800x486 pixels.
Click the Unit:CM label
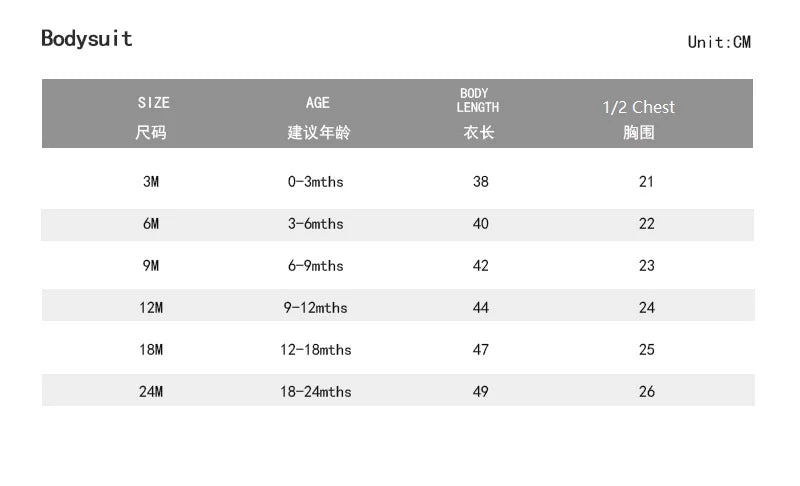tap(719, 42)
